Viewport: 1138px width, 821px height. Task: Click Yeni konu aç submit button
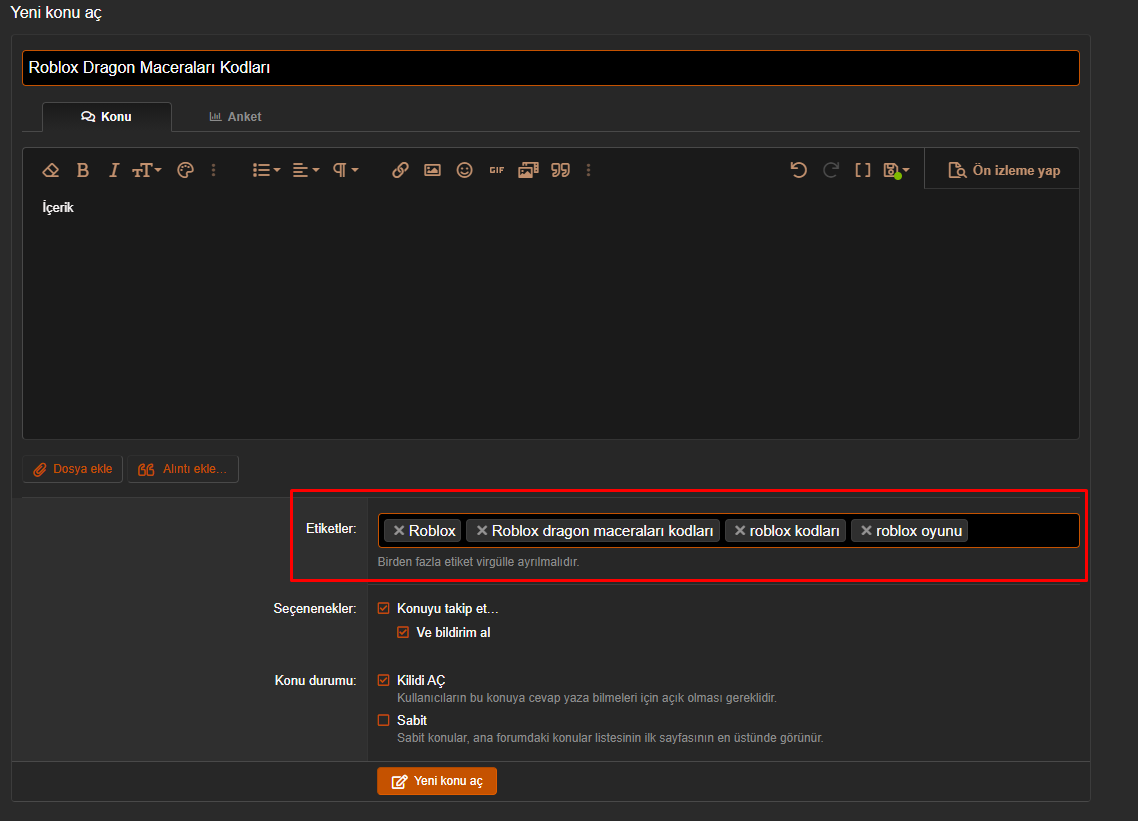click(x=437, y=781)
